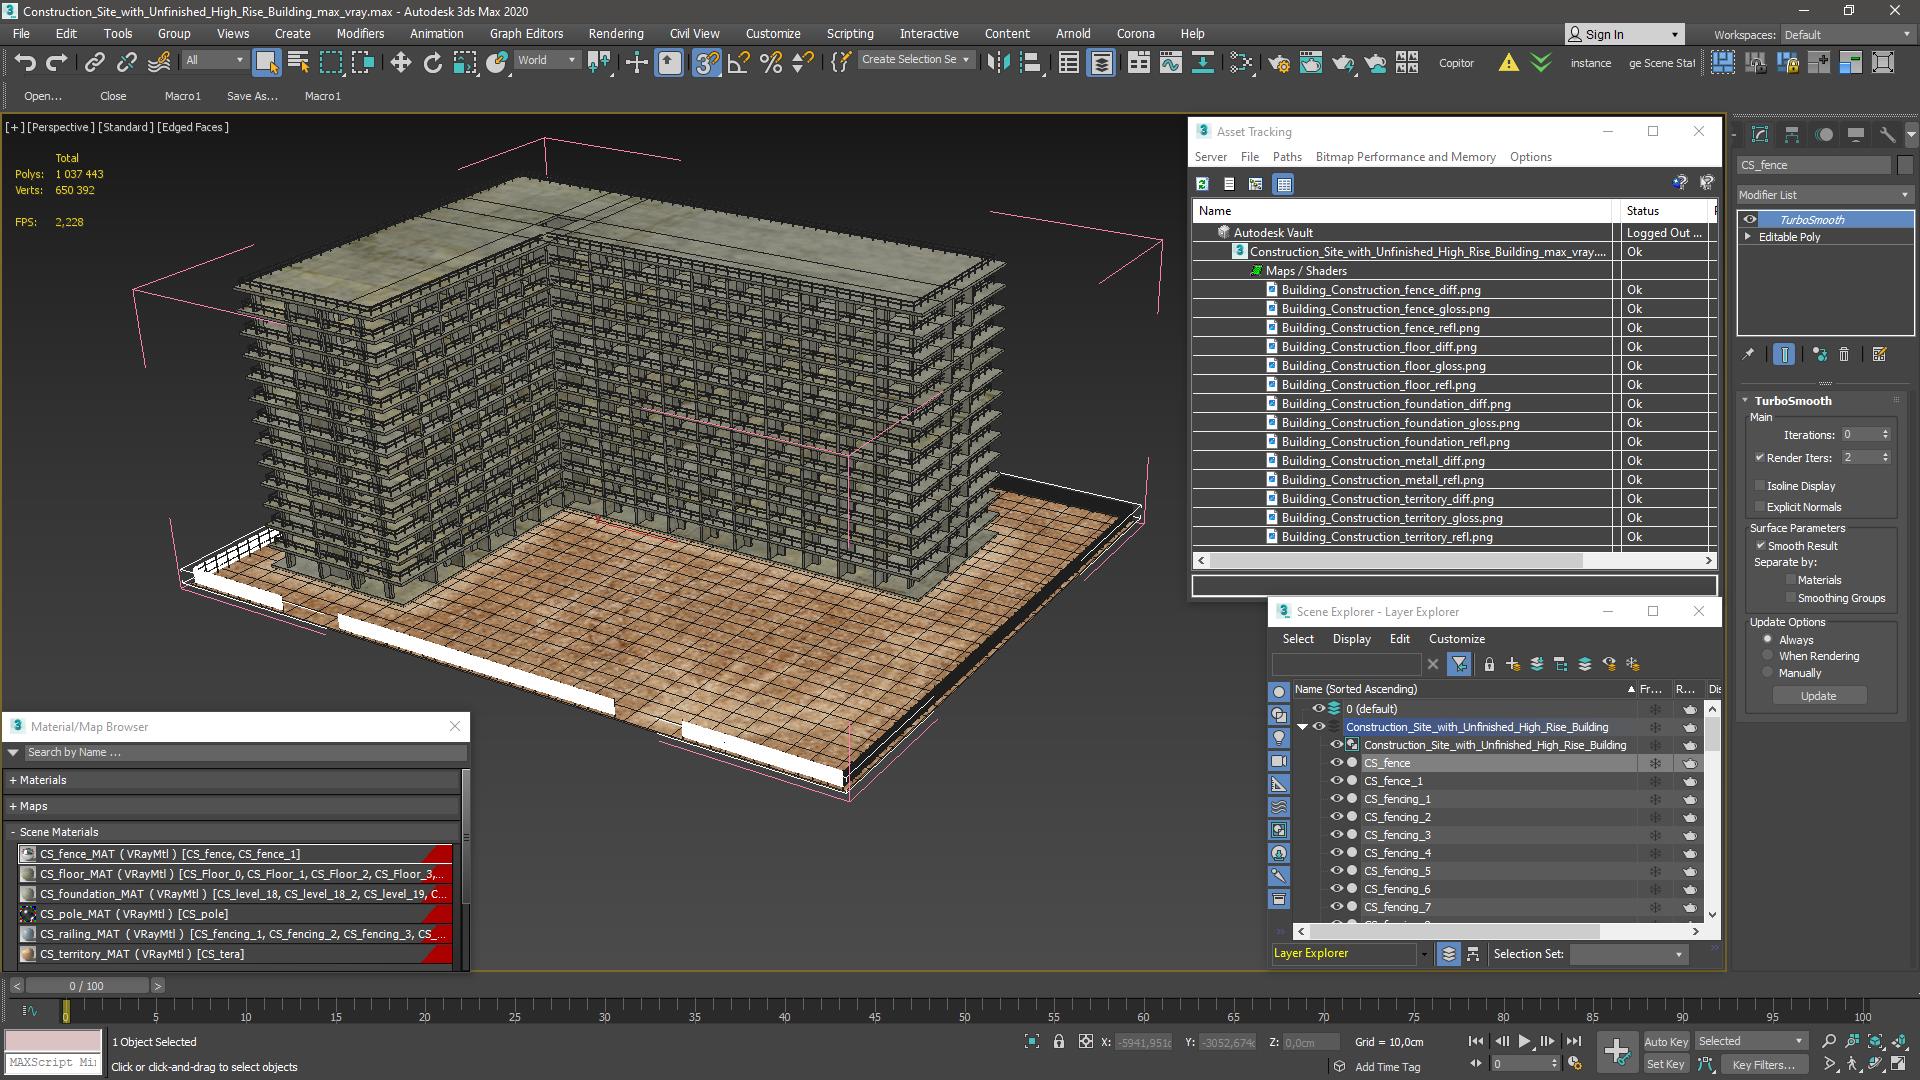
Task: Uncheck the Smooth Result checkbox
Action: pos(1760,546)
